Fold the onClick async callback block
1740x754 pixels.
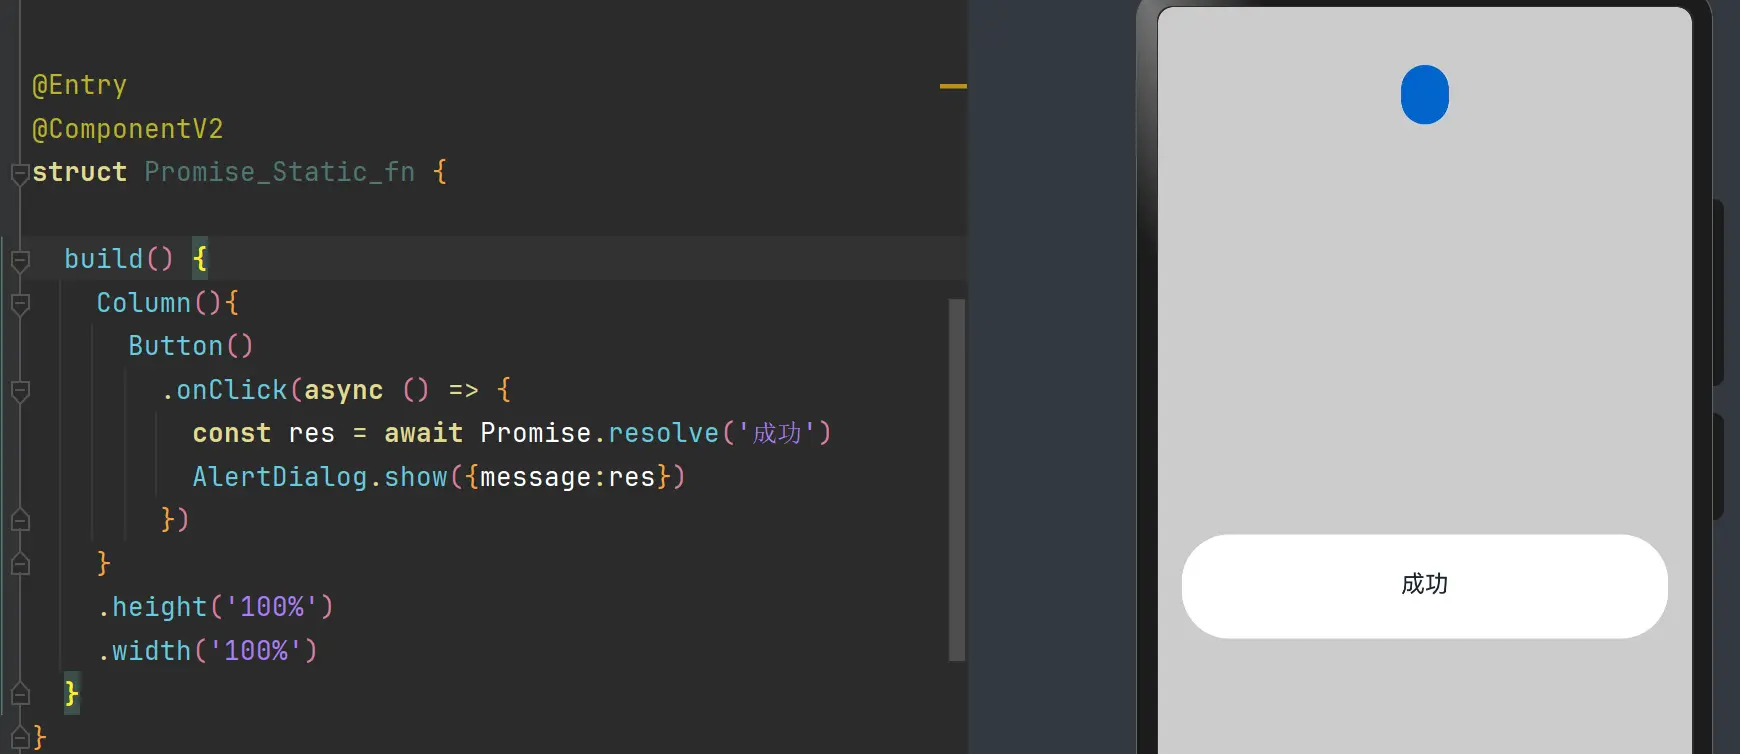(20, 391)
